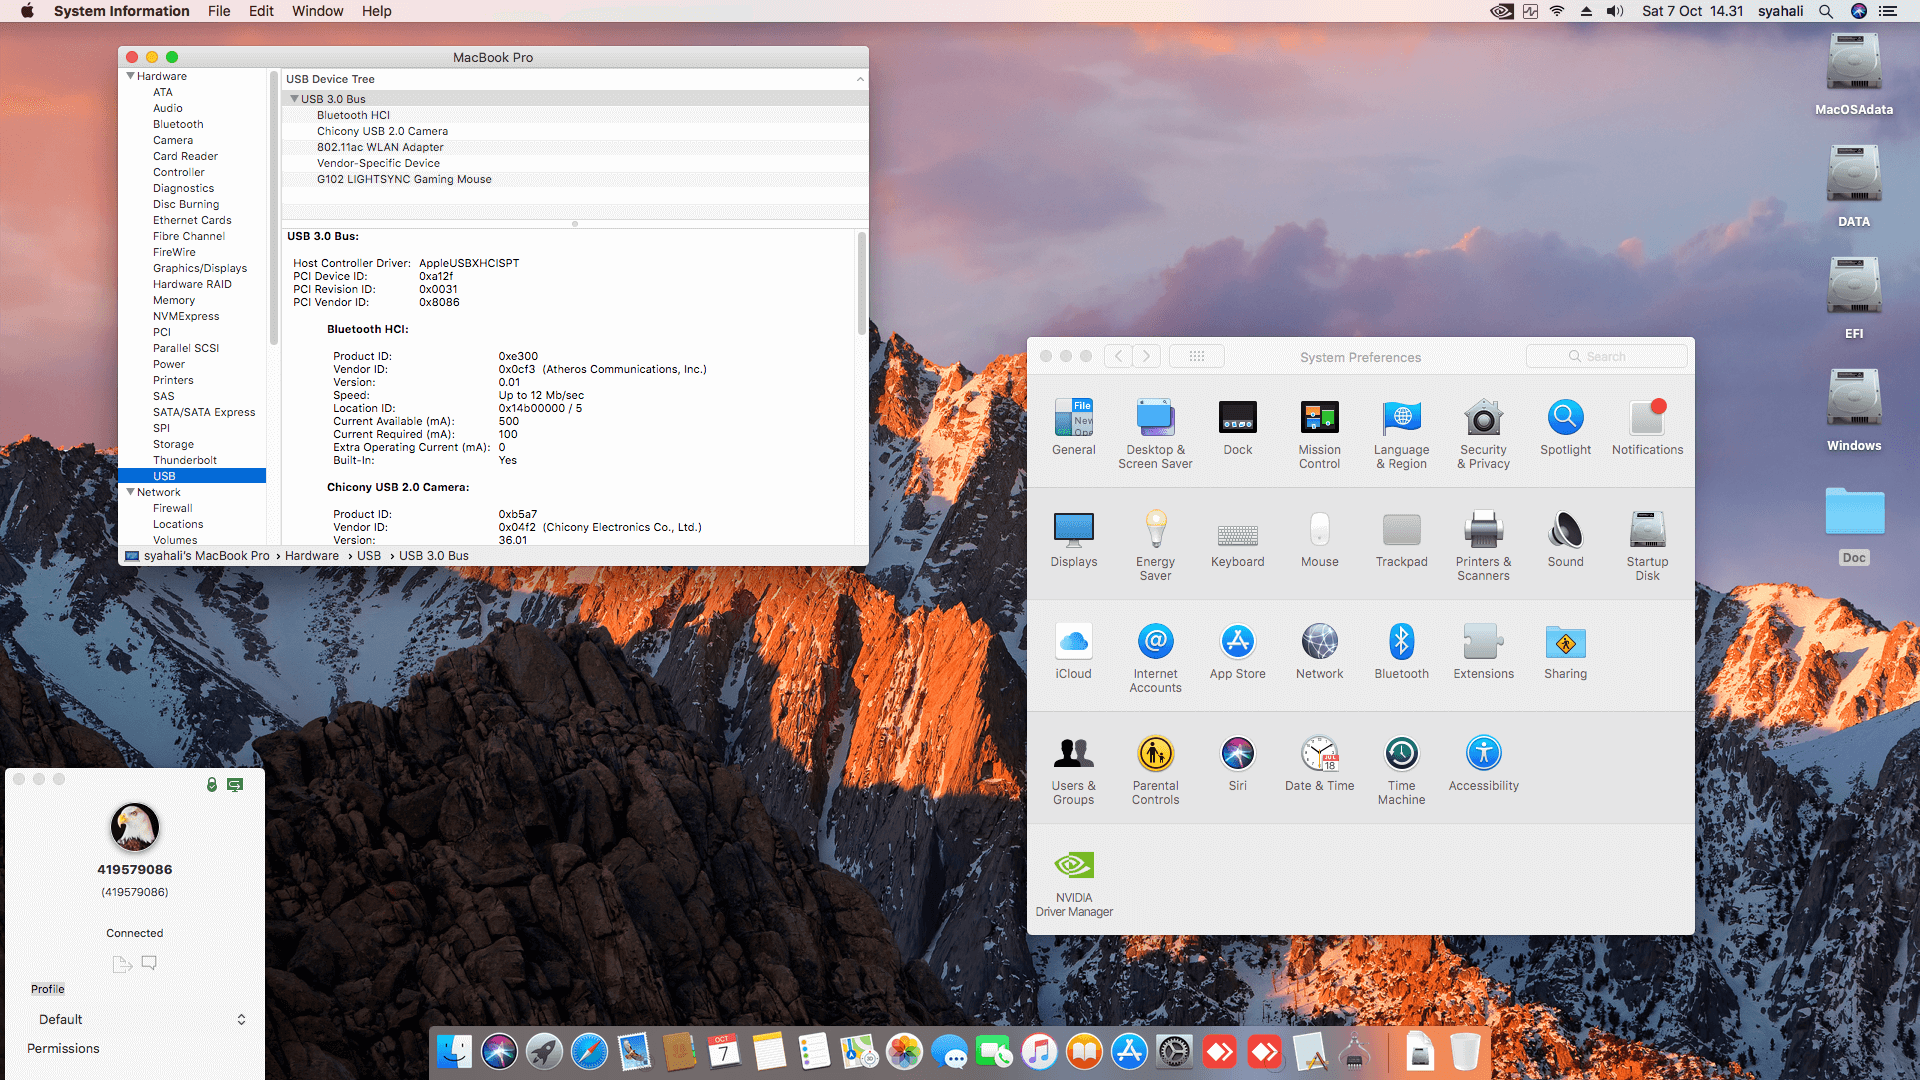The image size is (1920, 1080).
Task: Open the Startup Disk pane
Action: pyautogui.click(x=1647, y=531)
